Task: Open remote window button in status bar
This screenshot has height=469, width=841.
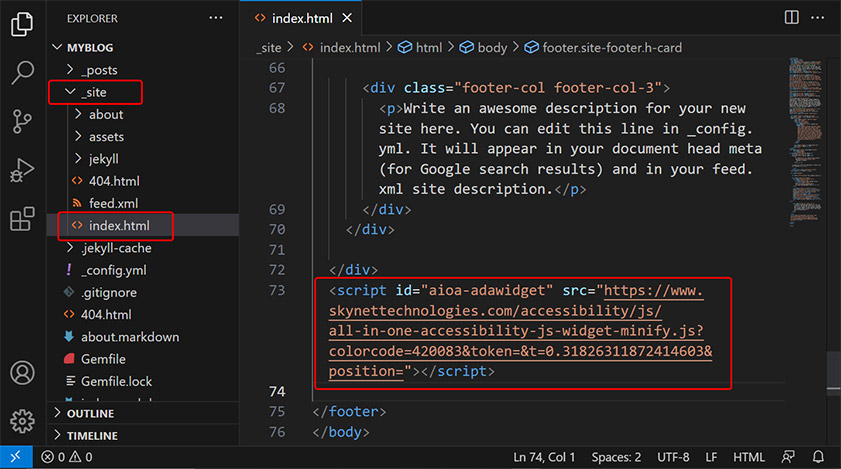Action: [16, 457]
